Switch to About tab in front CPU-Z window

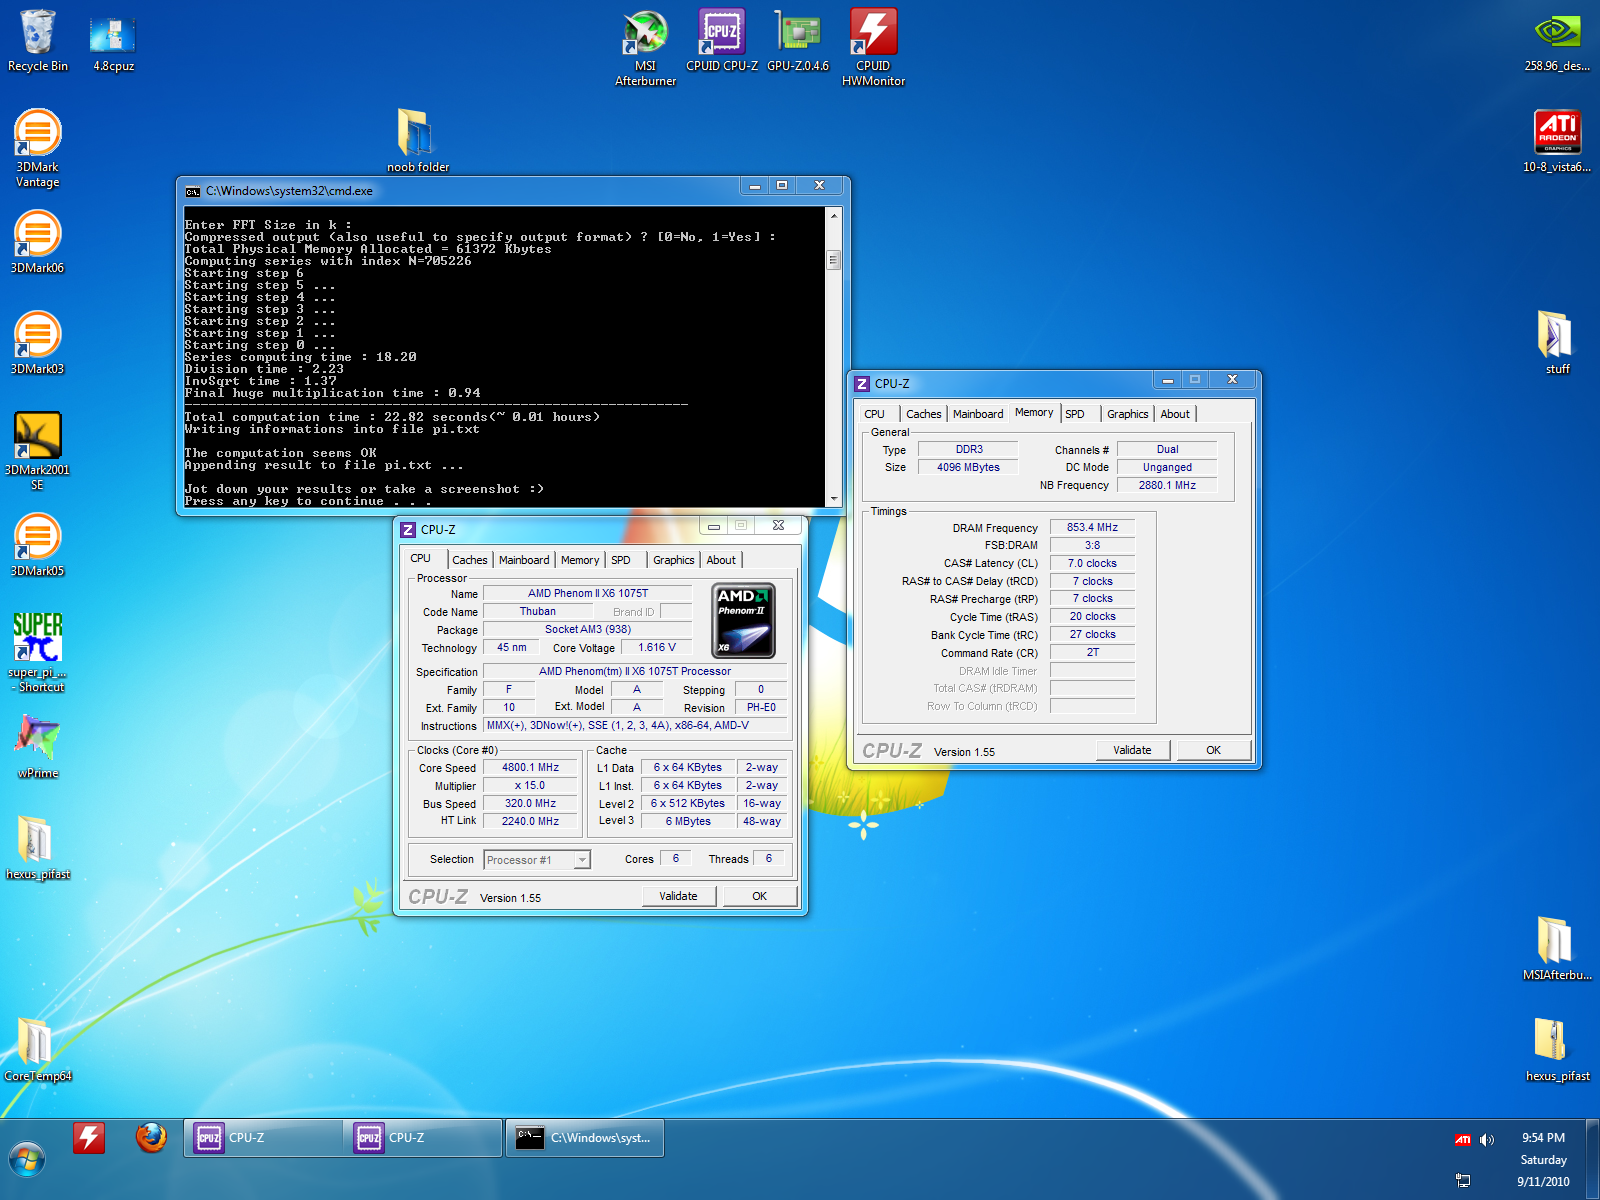pos(721,560)
